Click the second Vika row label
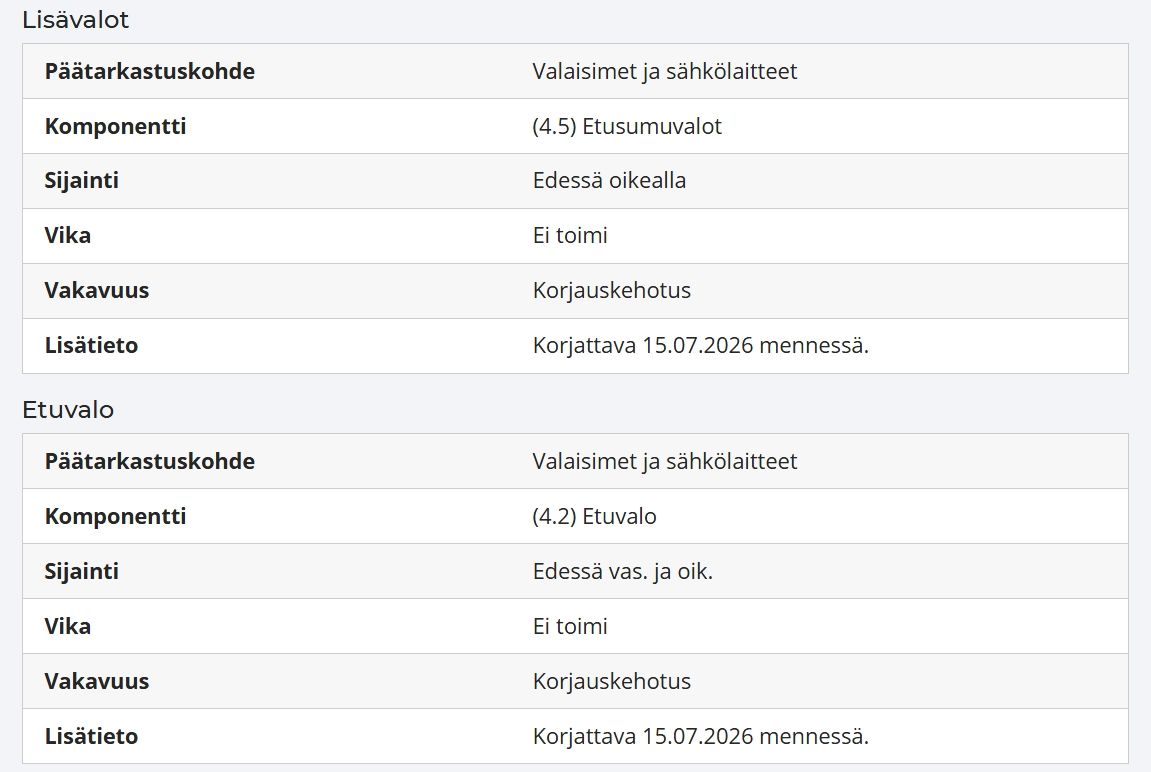Image resolution: width=1151 pixels, height=772 pixels. (x=68, y=627)
